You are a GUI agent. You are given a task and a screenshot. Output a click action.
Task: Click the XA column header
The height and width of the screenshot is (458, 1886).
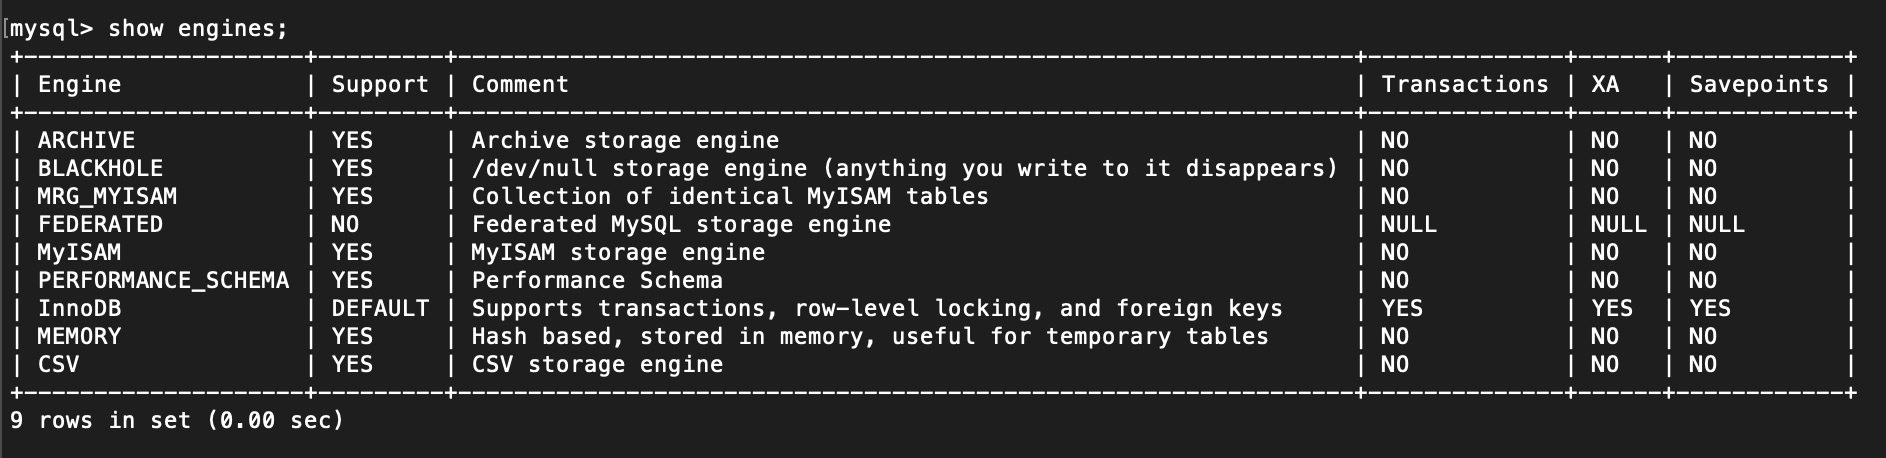pyautogui.click(x=1605, y=85)
